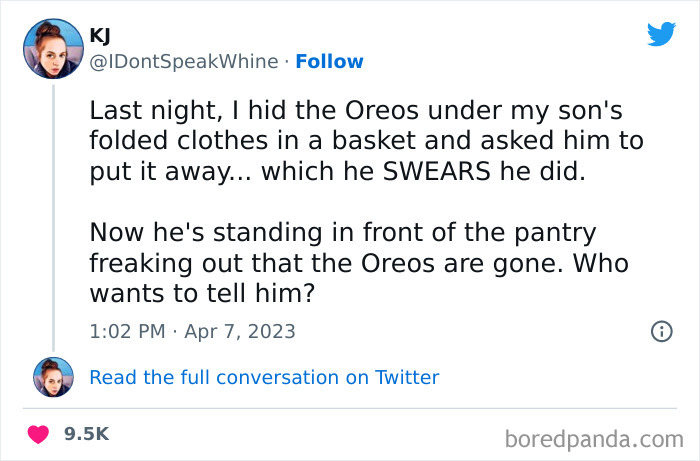Like the tweet with the heart icon
Viewport: 700px width, 461px height.
pyautogui.click(x=40, y=434)
